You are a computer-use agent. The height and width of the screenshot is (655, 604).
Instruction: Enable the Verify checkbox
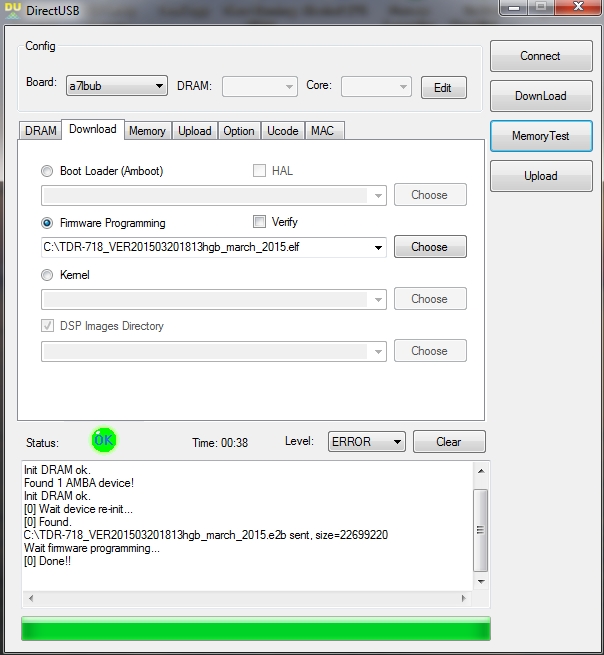pyautogui.click(x=259, y=222)
